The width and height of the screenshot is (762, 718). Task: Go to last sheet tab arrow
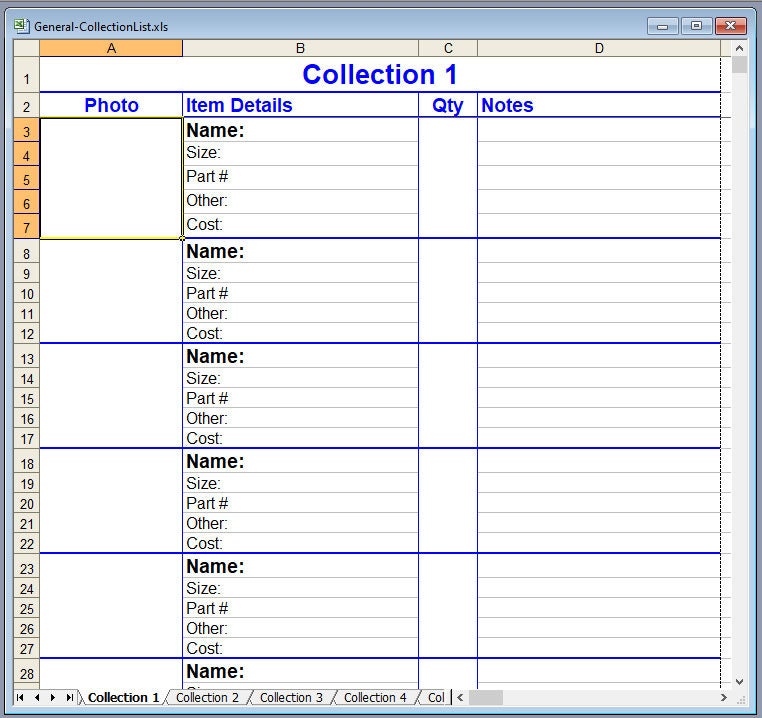[x=69, y=698]
